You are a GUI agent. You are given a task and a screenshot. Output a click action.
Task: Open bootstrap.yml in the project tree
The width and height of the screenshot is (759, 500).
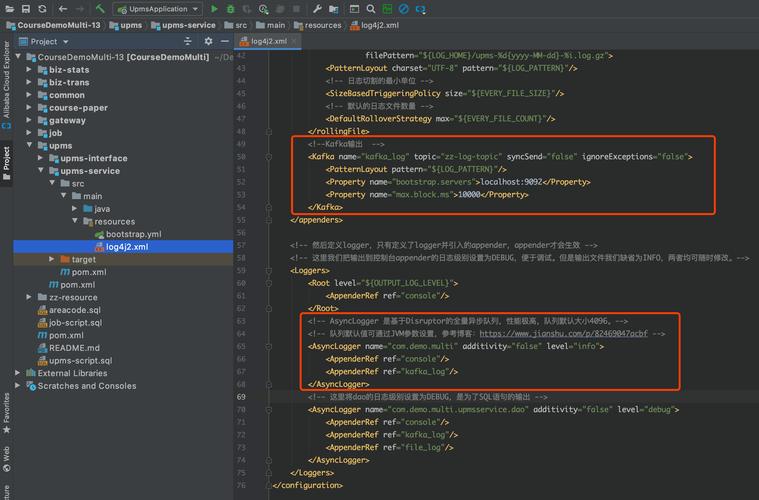point(133,234)
